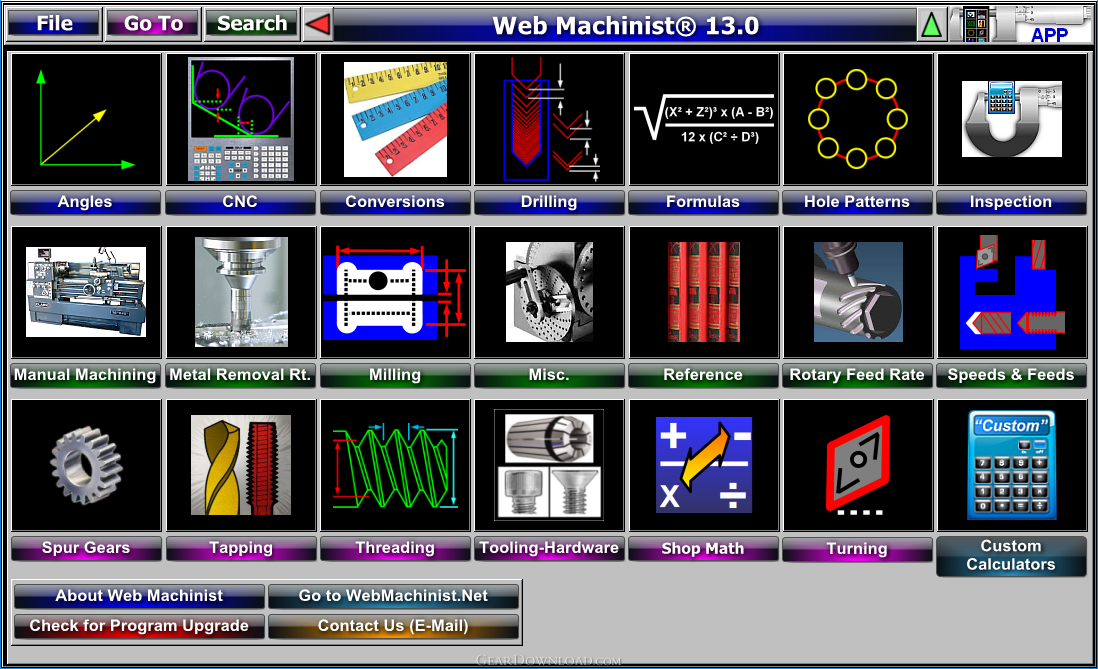This screenshot has height=669, width=1098.
Task: Click the Custom Calculators label button
Action: point(1011,556)
